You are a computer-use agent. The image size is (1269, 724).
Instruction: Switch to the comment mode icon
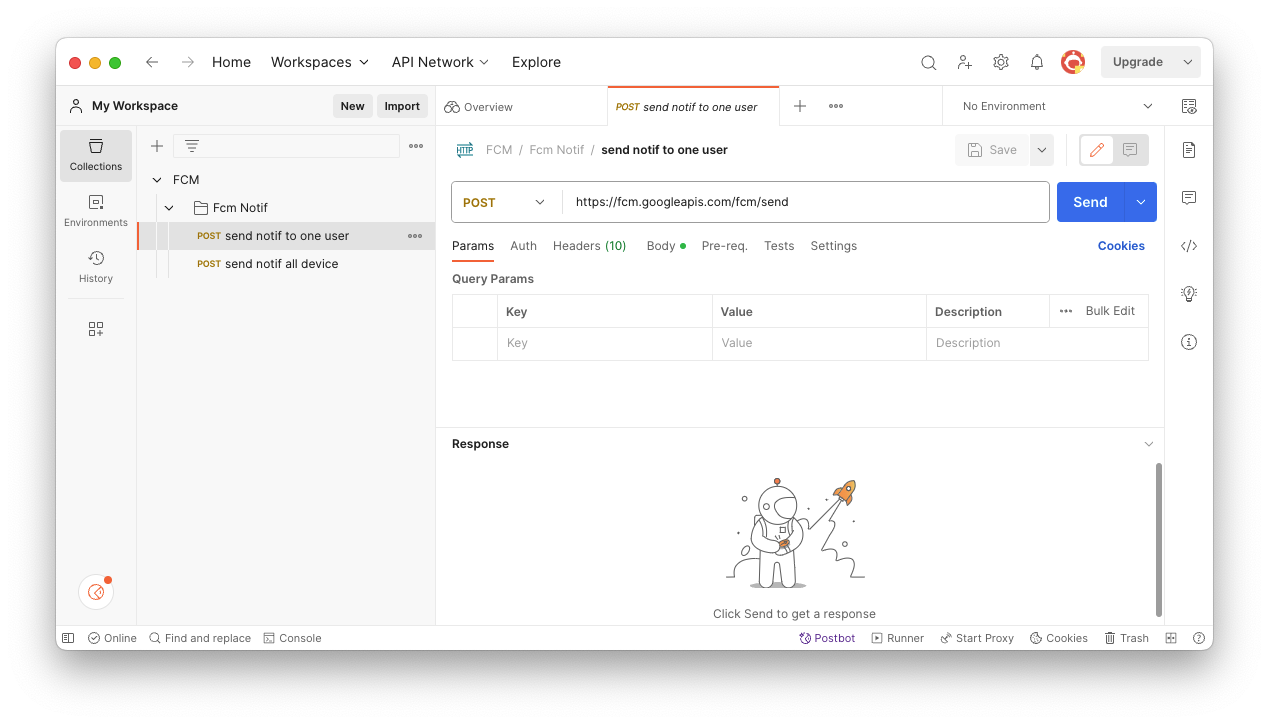[1130, 150]
